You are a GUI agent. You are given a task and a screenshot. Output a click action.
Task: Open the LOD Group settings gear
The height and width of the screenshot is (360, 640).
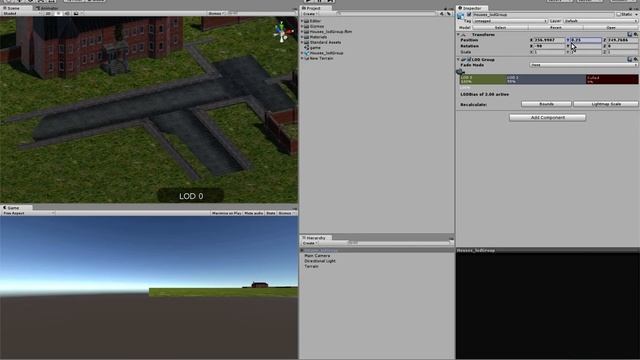pyautogui.click(x=636, y=60)
